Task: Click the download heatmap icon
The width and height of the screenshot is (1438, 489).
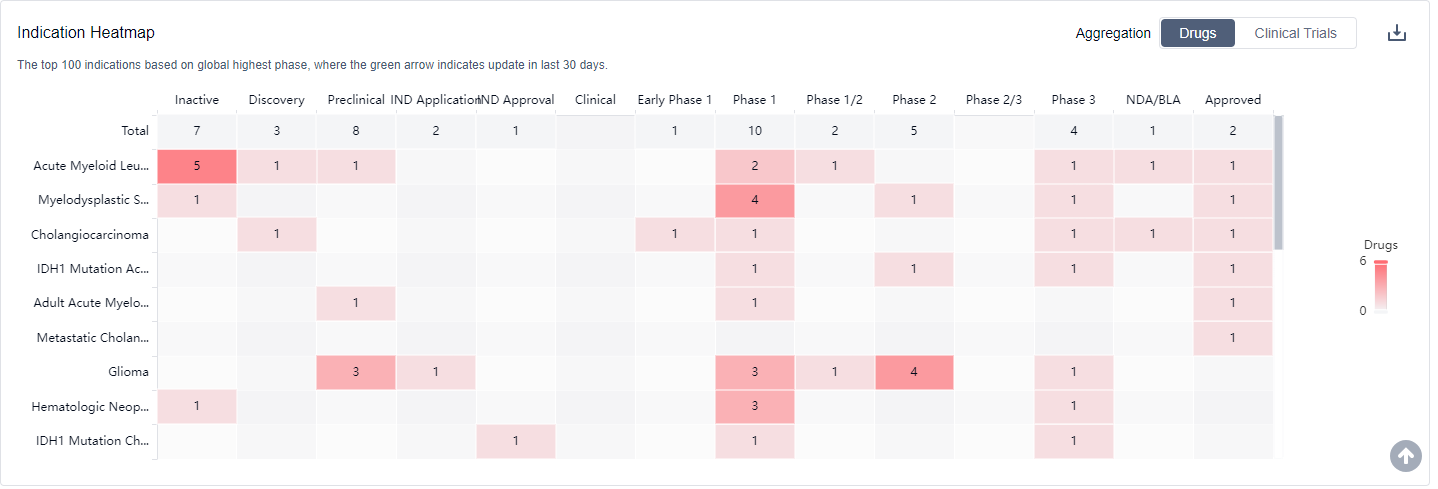Action: click(x=1396, y=33)
